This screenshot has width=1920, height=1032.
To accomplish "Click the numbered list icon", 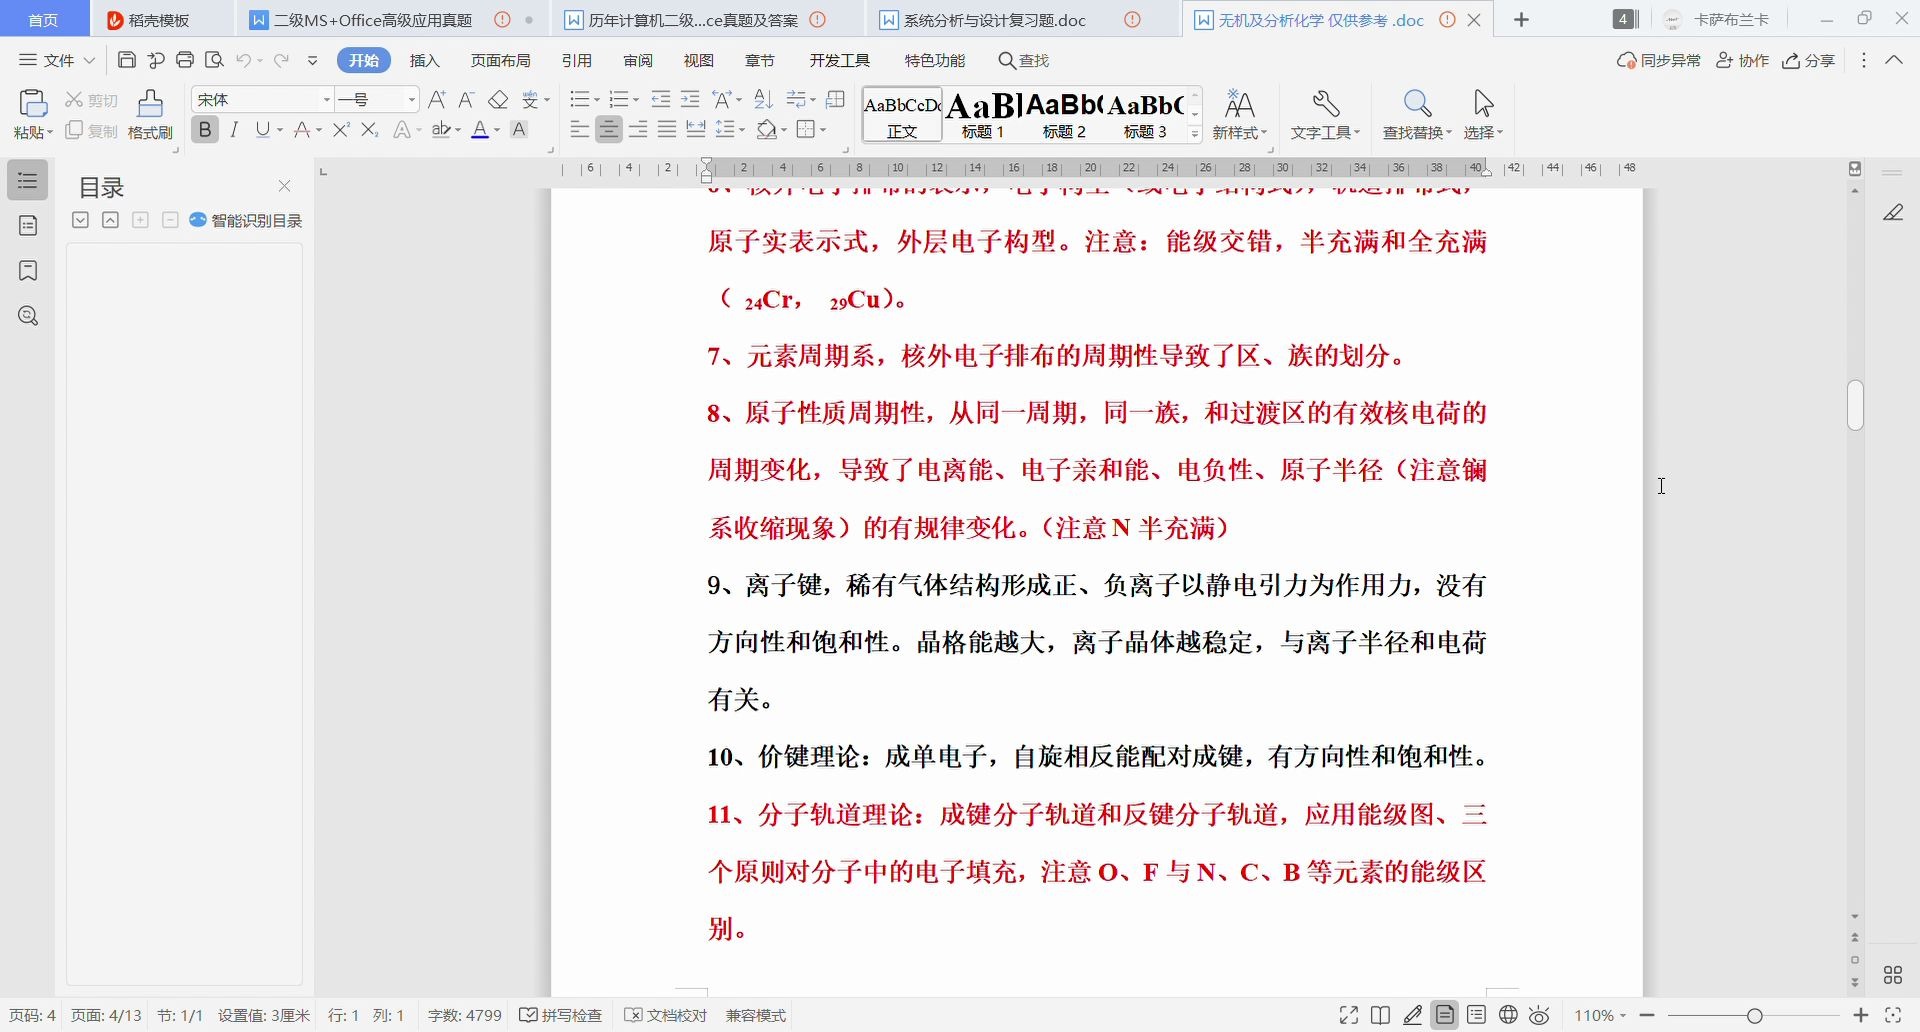I will click(x=619, y=100).
